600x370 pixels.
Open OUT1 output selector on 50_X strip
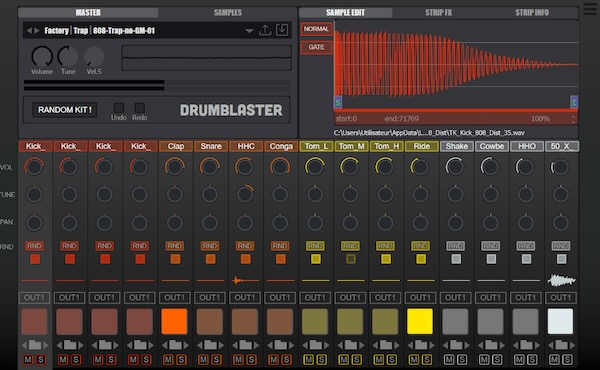click(561, 298)
